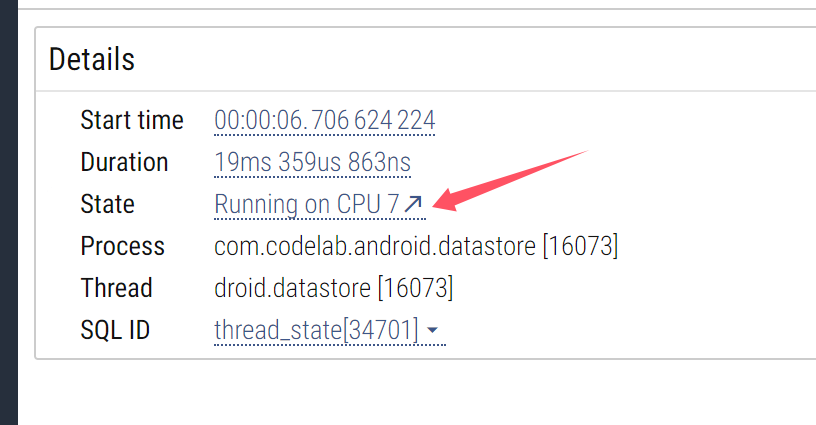Open the thread_state[34701] SQL ID menu

pos(329,330)
